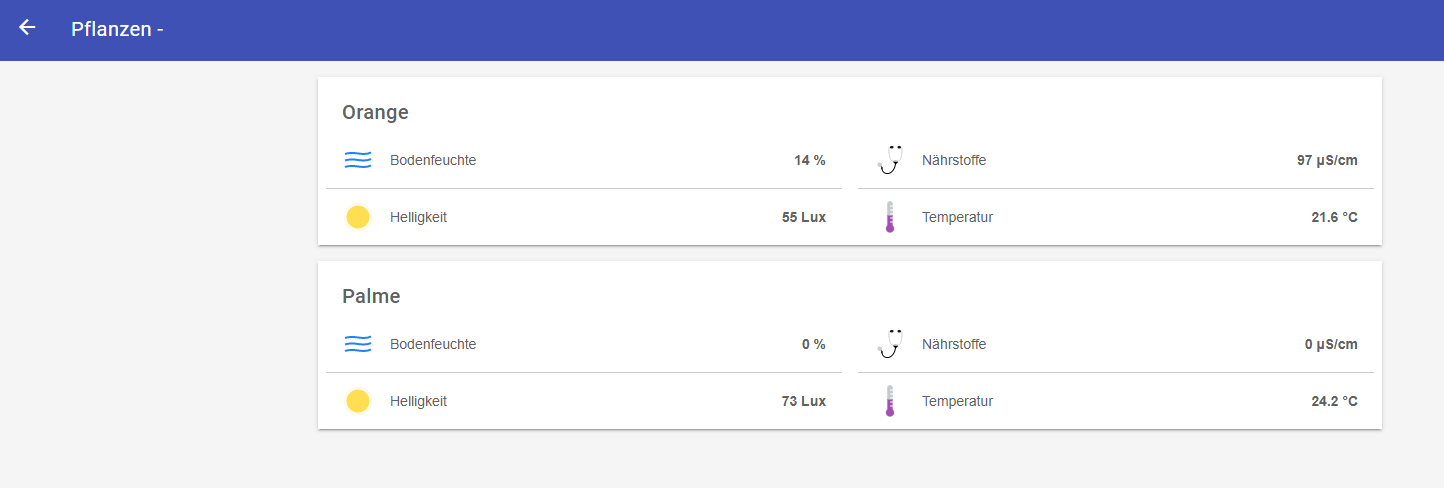Click the Orange temperature thermometer icon

[x=889, y=217]
